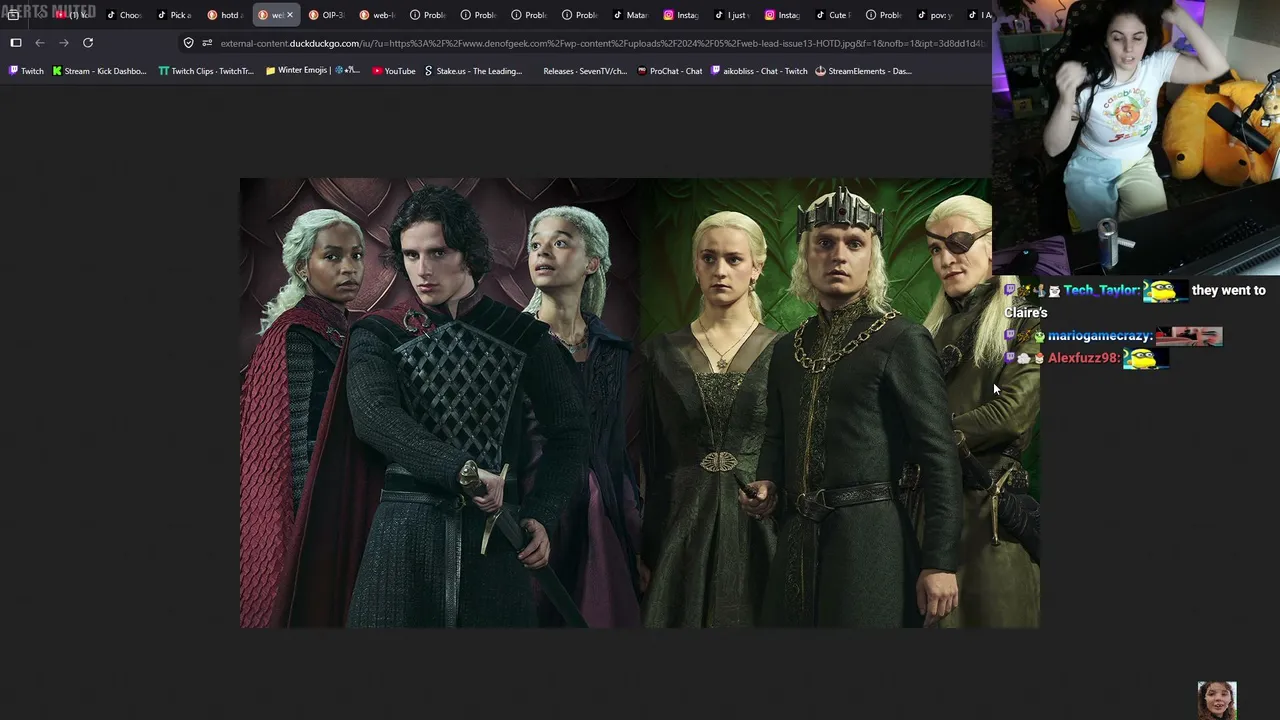This screenshot has height=720, width=1280.
Task: Switch to the 'Pick a' TikTok tab
Action: click(175, 15)
